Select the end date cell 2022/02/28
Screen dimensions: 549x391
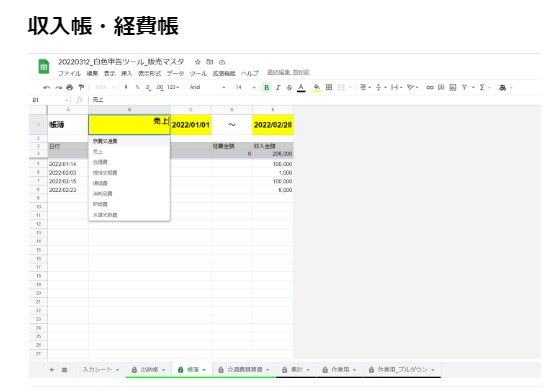click(x=273, y=125)
